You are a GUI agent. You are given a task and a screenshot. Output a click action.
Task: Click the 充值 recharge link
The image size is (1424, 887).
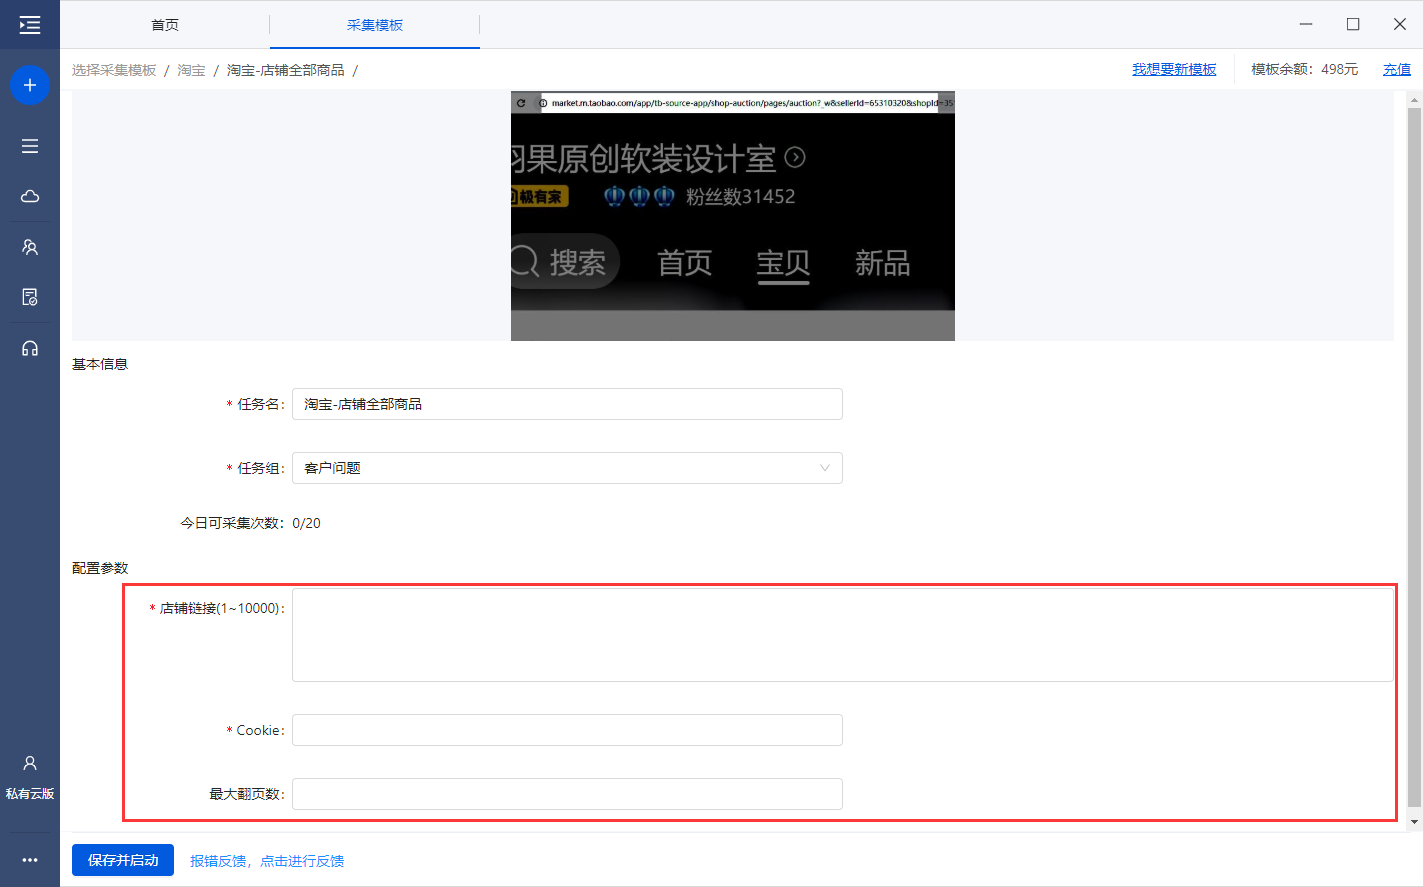click(x=1397, y=69)
